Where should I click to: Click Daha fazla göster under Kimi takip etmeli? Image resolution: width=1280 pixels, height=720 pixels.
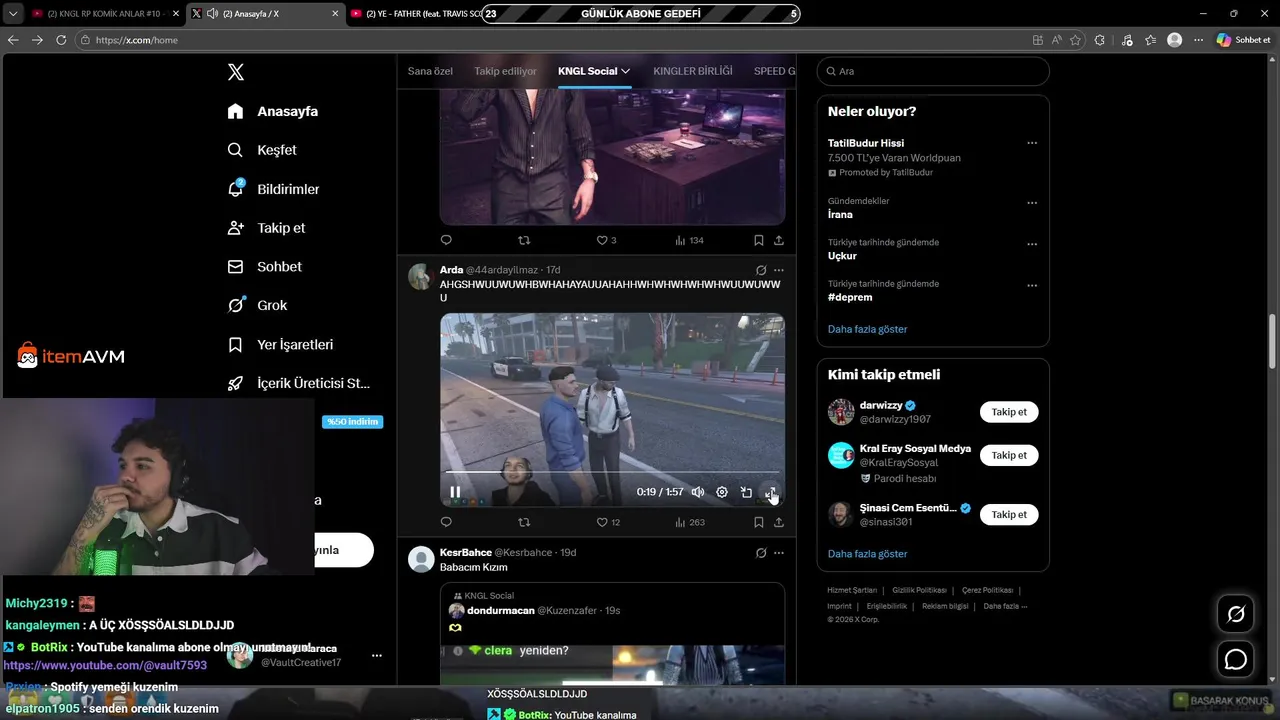pos(867,554)
